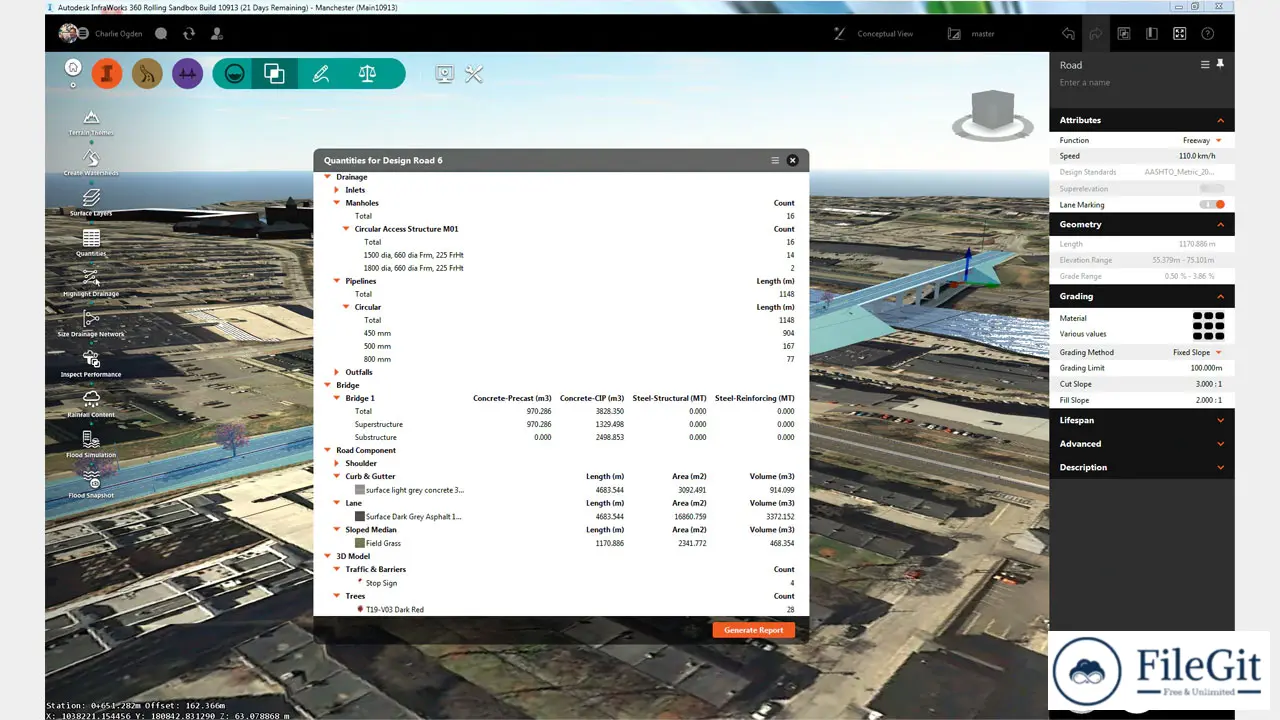Screen dimensions: 1280x720
Task: Click the undo arrow
Action: [x=1068, y=33]
